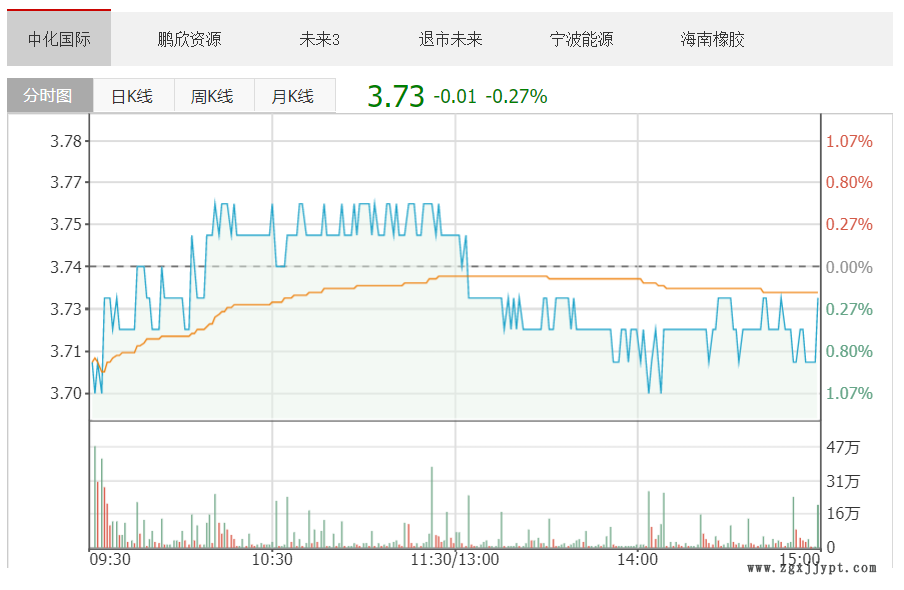Click the 14:00 time axis label

point(638,559)
